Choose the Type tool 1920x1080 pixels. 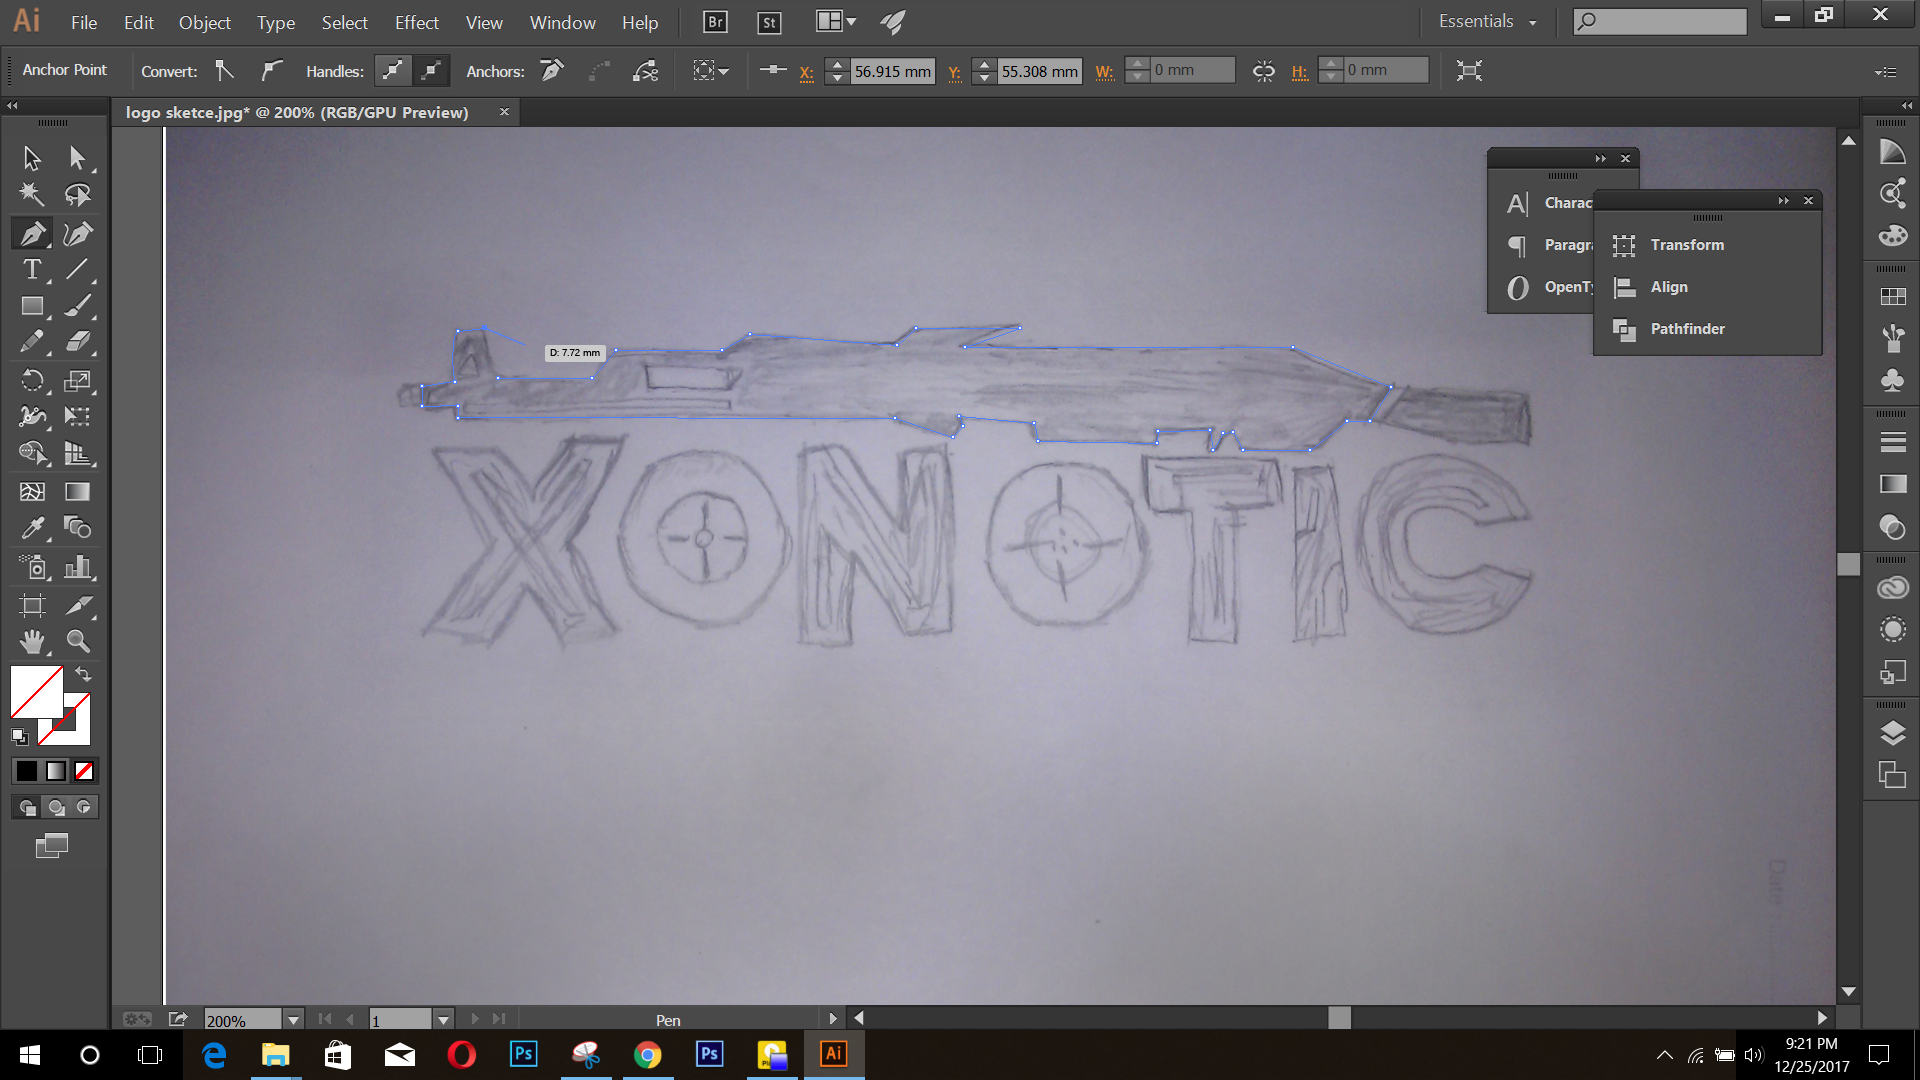(32, 270)
